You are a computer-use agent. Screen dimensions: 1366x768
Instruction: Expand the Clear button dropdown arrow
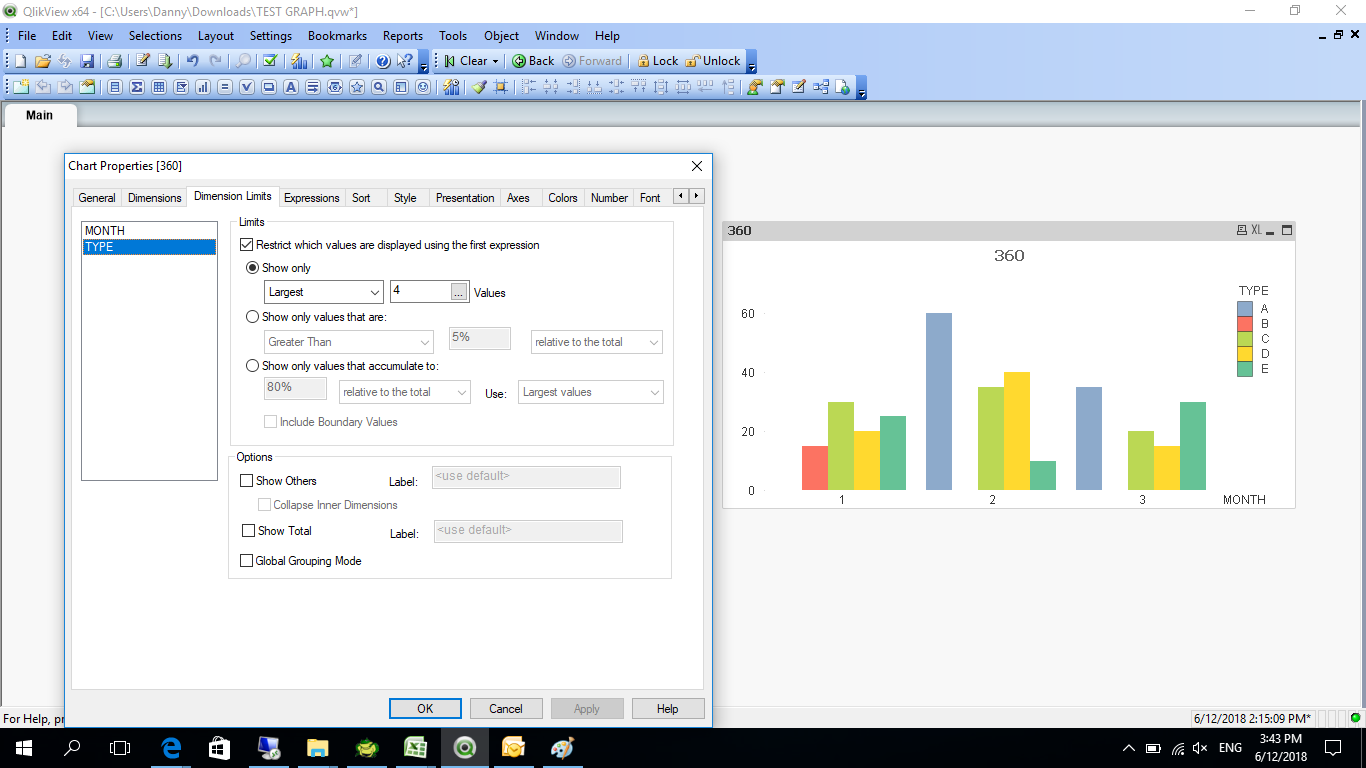pyautogui.click(x=495, y=61)
